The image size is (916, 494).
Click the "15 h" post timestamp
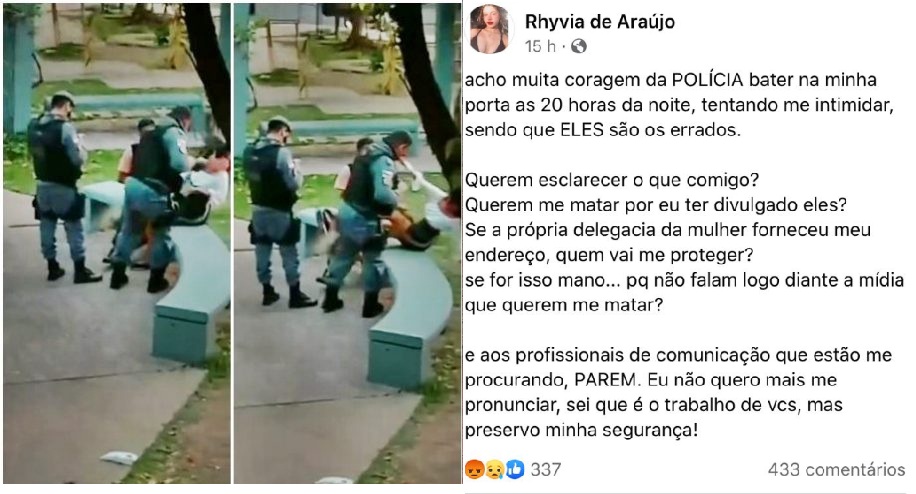540,46
